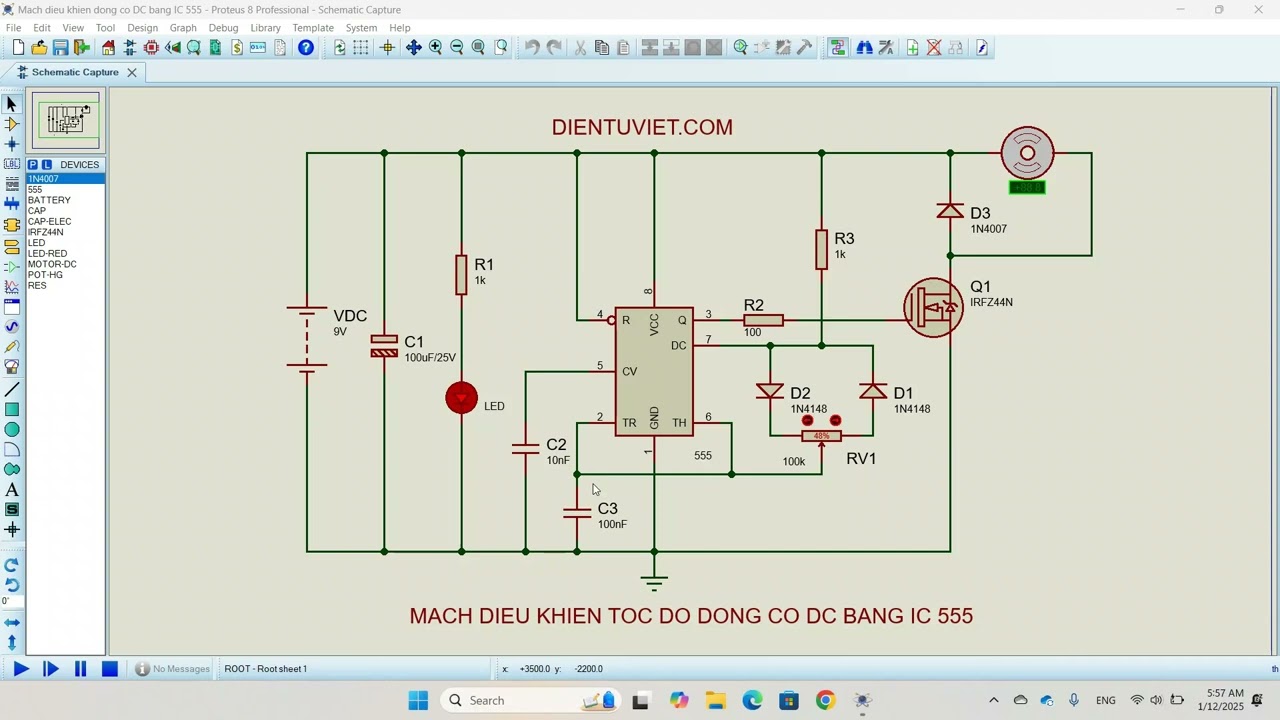The width and height of the screenshot is (1280, 720).
Task: Activate Component Mode in the left toolbar
Action: (x=12, y=124)
